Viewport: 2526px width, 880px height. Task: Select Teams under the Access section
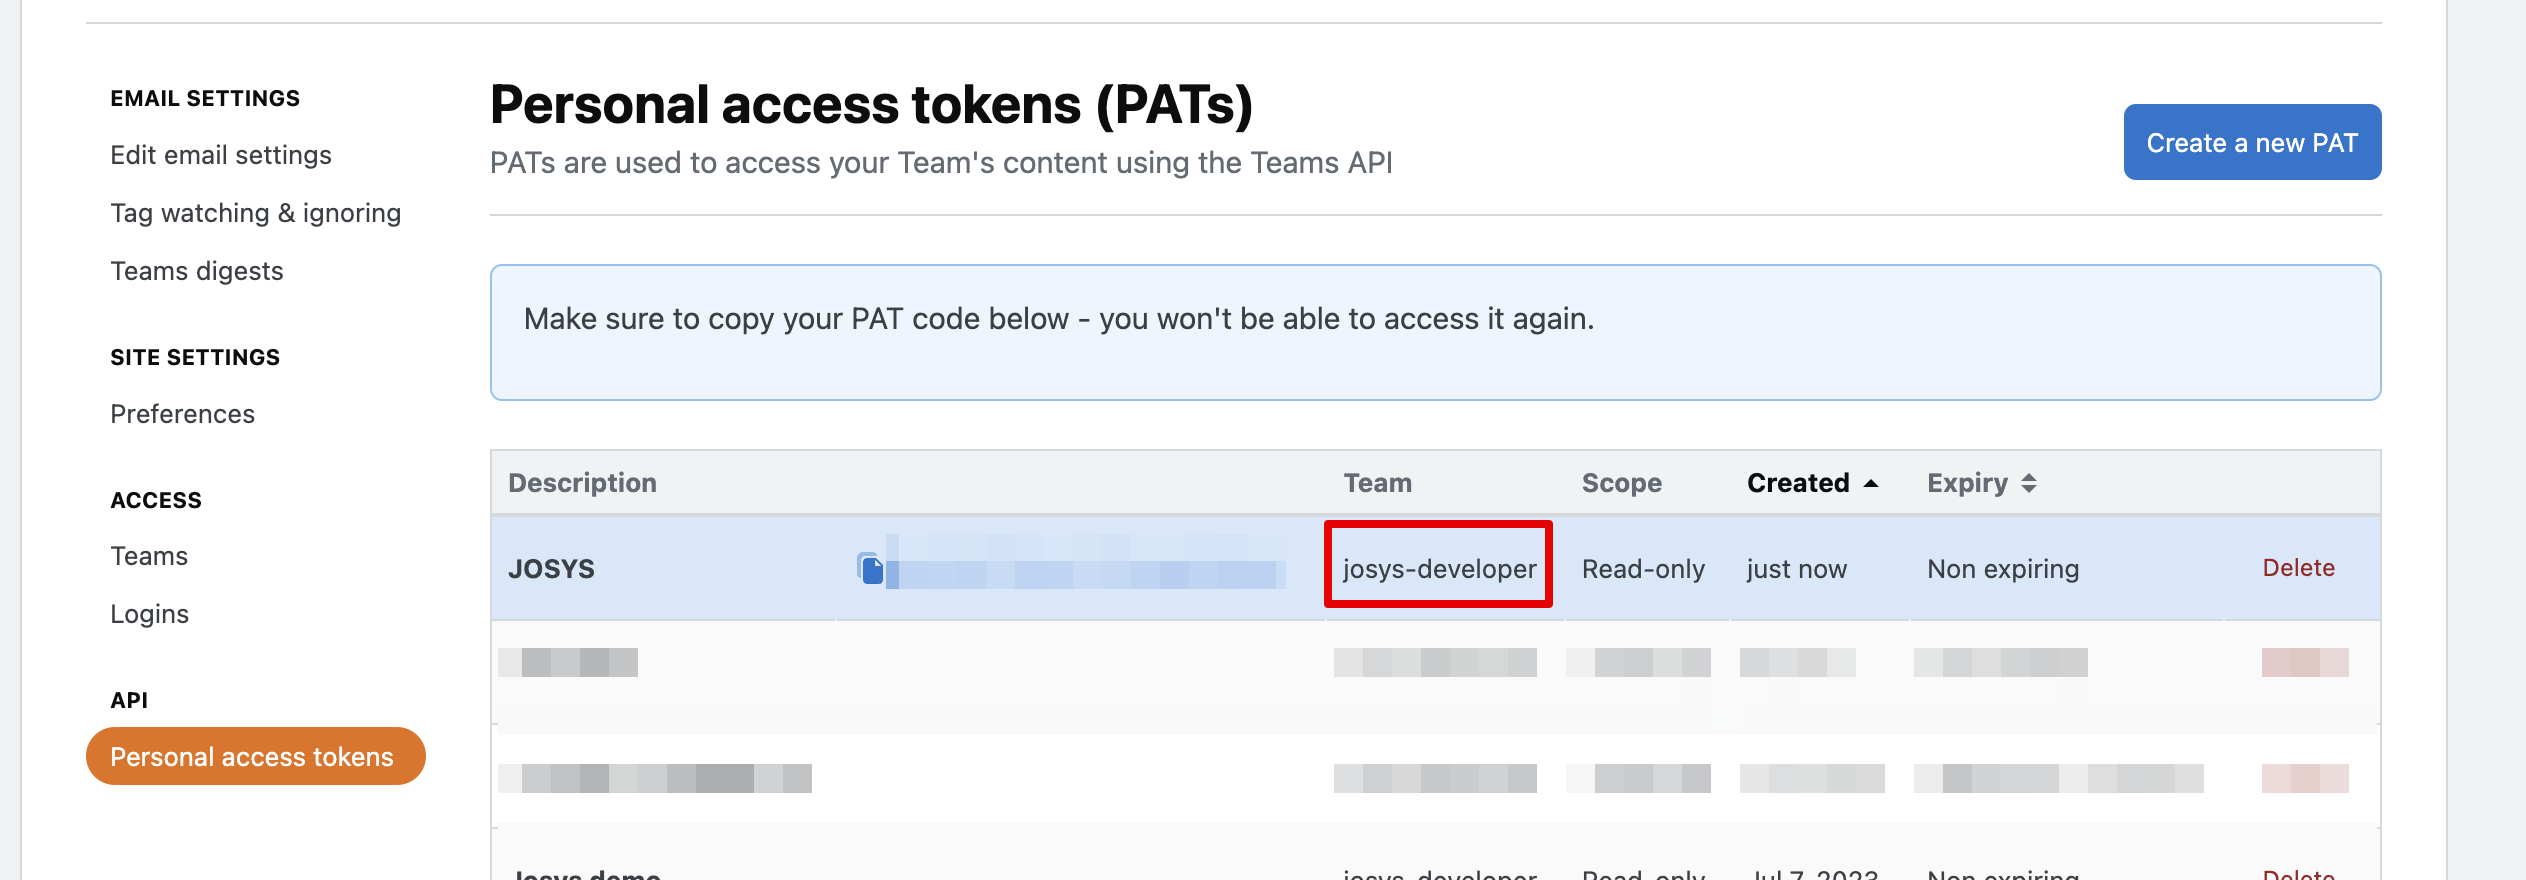pyautogui.click(x=149, y=556)
